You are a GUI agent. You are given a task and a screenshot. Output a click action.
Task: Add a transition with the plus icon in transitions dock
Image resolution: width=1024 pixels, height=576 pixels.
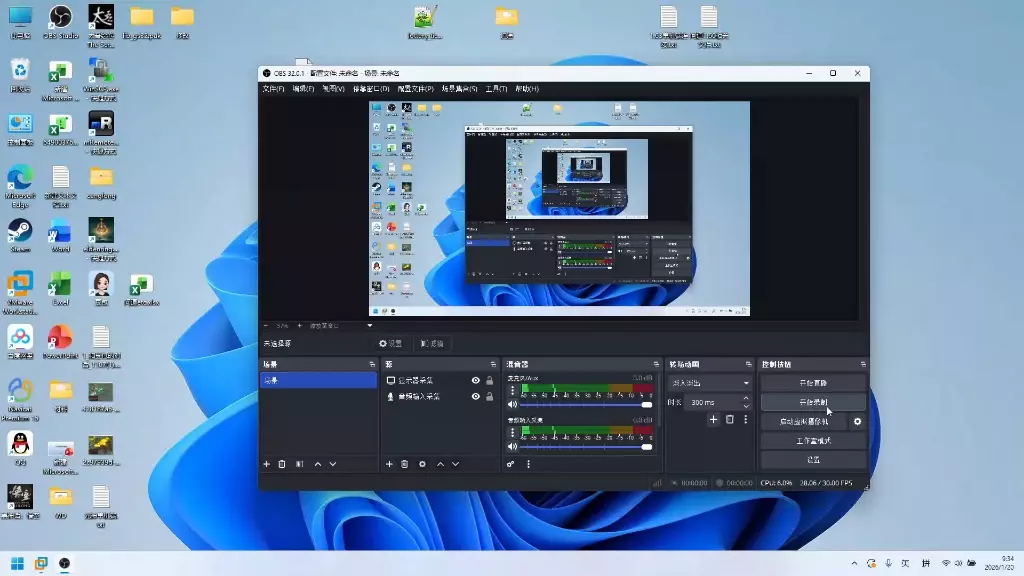[713, 419]
